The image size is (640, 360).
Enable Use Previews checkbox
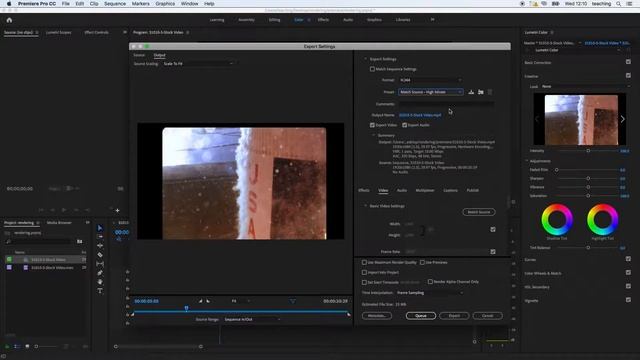(x=422, y=262)
